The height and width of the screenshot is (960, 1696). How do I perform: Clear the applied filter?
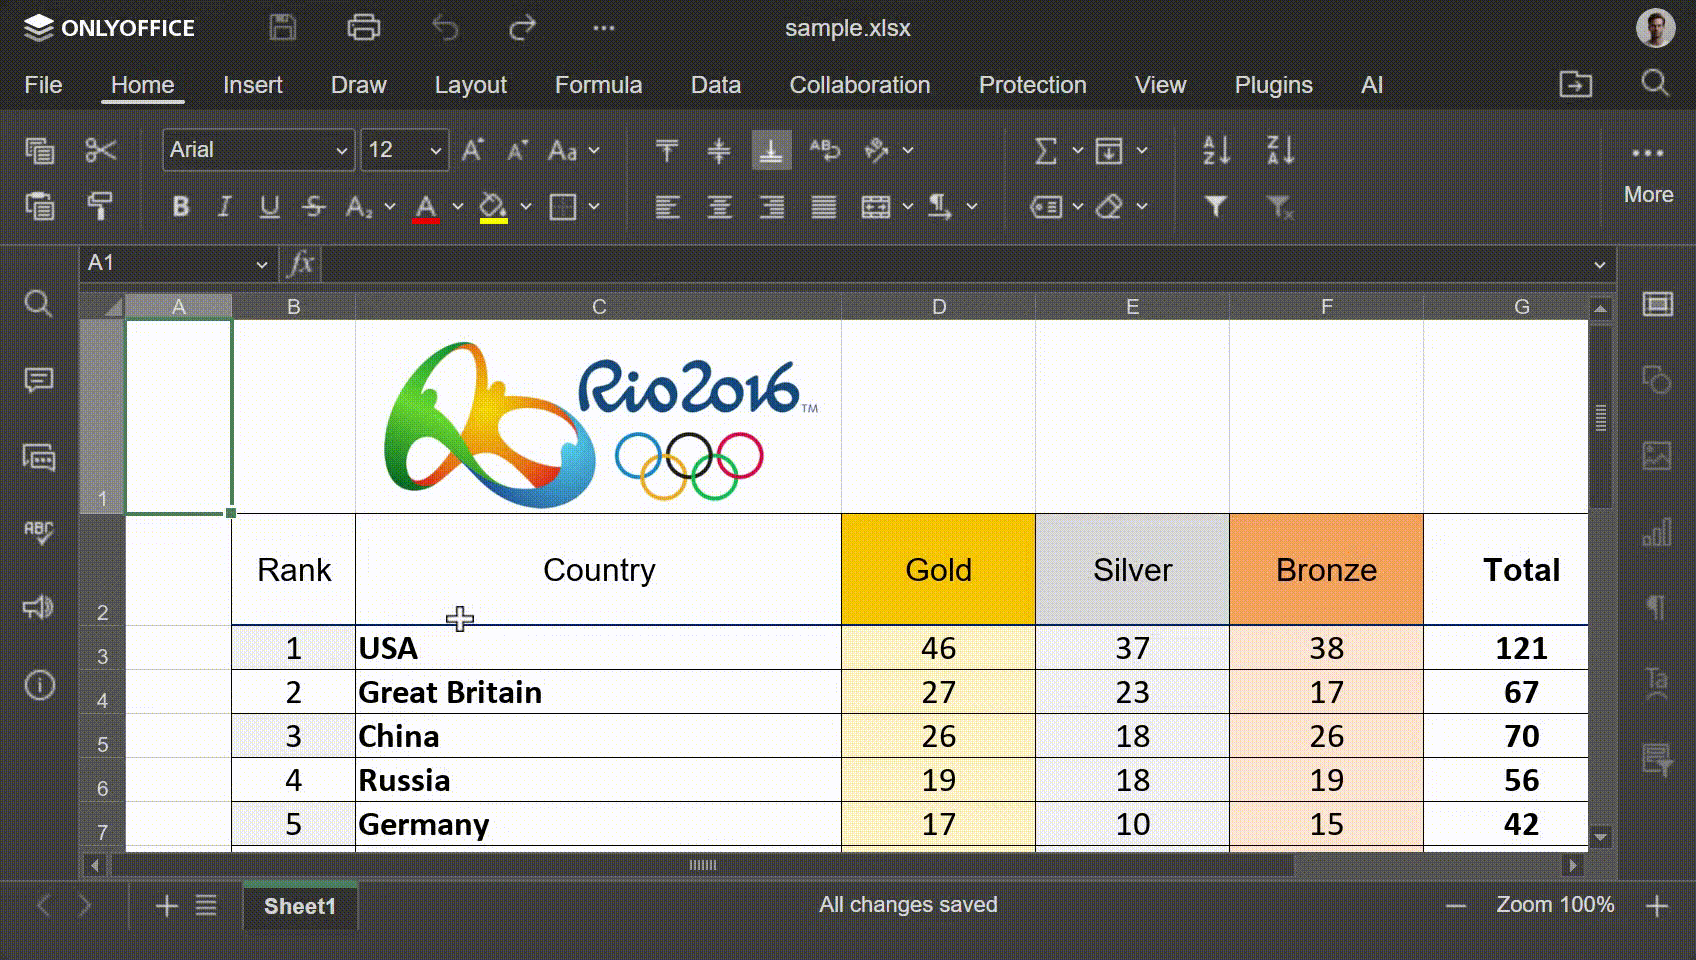[x=1280, y=206]
